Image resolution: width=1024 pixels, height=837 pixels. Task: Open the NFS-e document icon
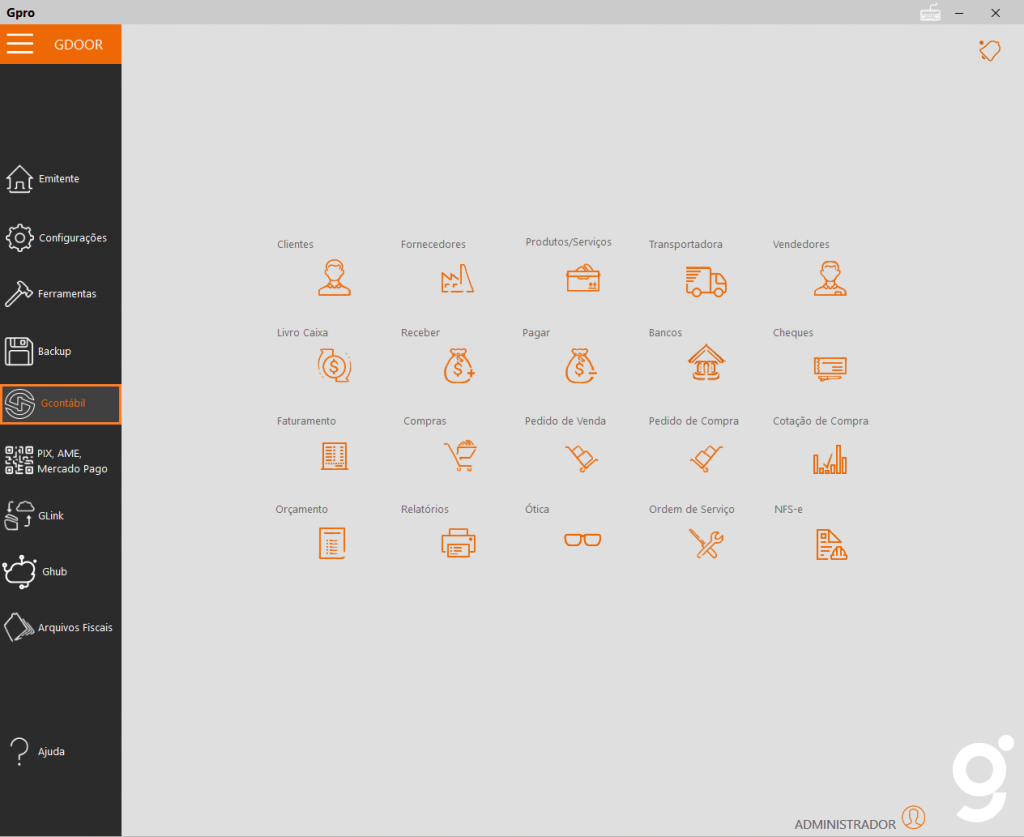831,545
